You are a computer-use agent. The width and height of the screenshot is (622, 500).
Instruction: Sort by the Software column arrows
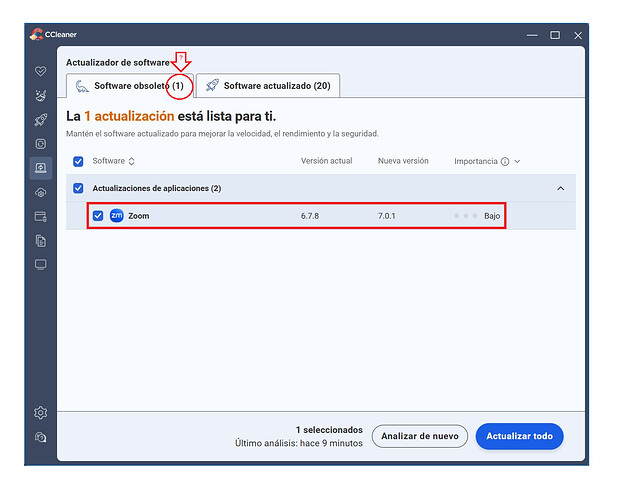[132, 161]
